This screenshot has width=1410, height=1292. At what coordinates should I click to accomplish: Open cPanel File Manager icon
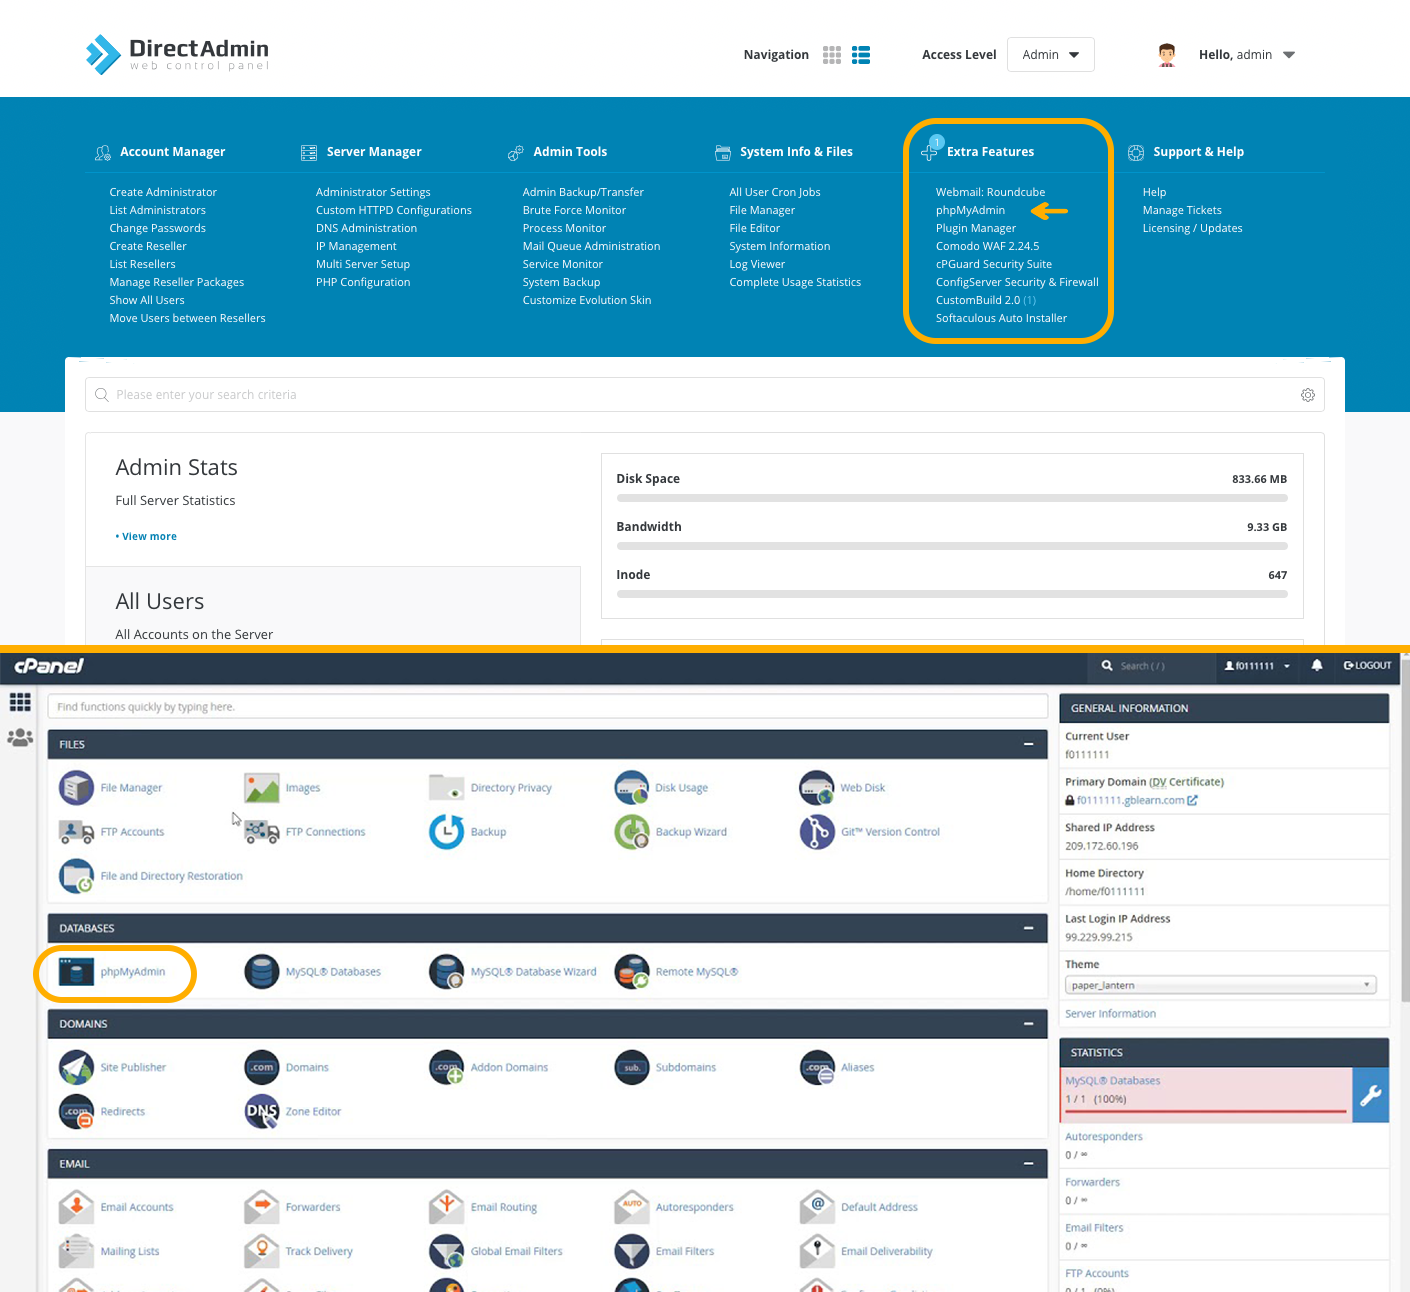pos(77,788)
